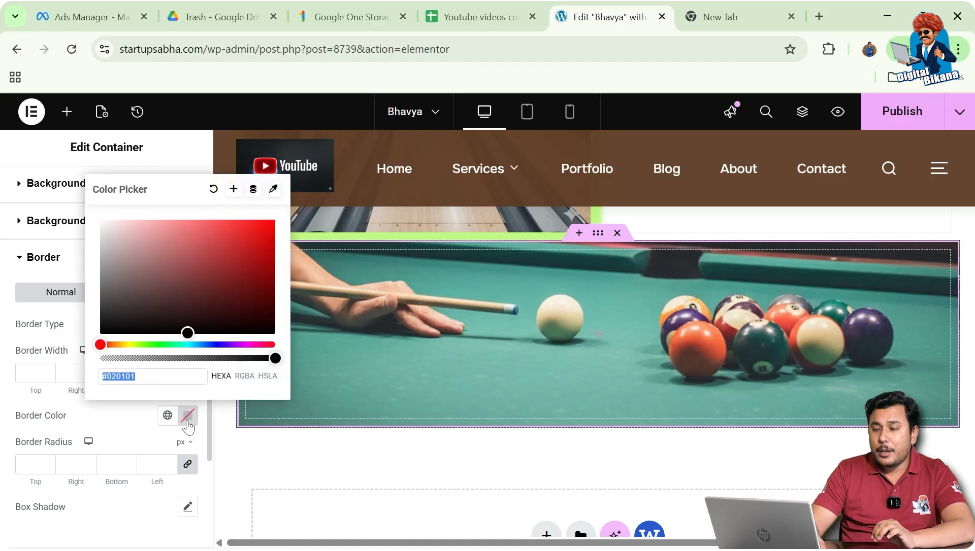Toggle the Border Radius link values icon
This screenshot has height=551, width=975.
coord(187,465)
